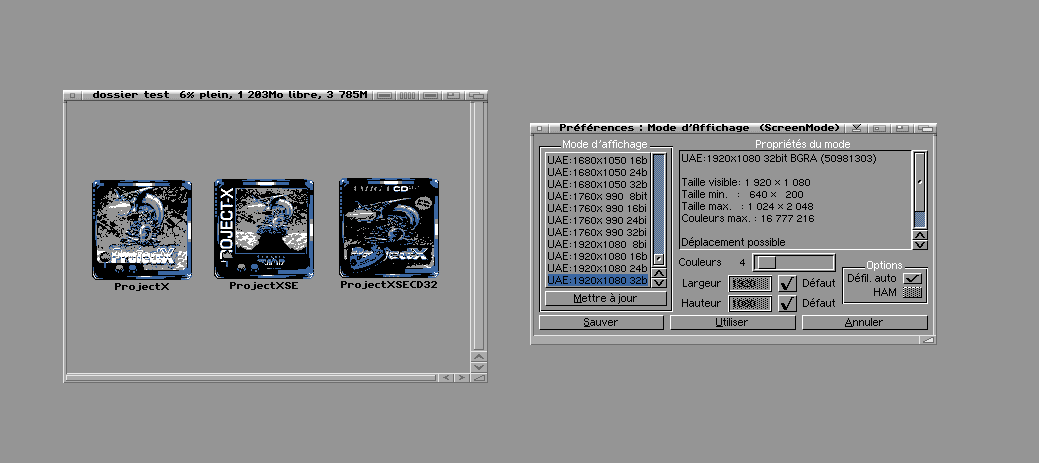Click the Couleurs slider
The image size is (1039, 463).
pos(794,262)
